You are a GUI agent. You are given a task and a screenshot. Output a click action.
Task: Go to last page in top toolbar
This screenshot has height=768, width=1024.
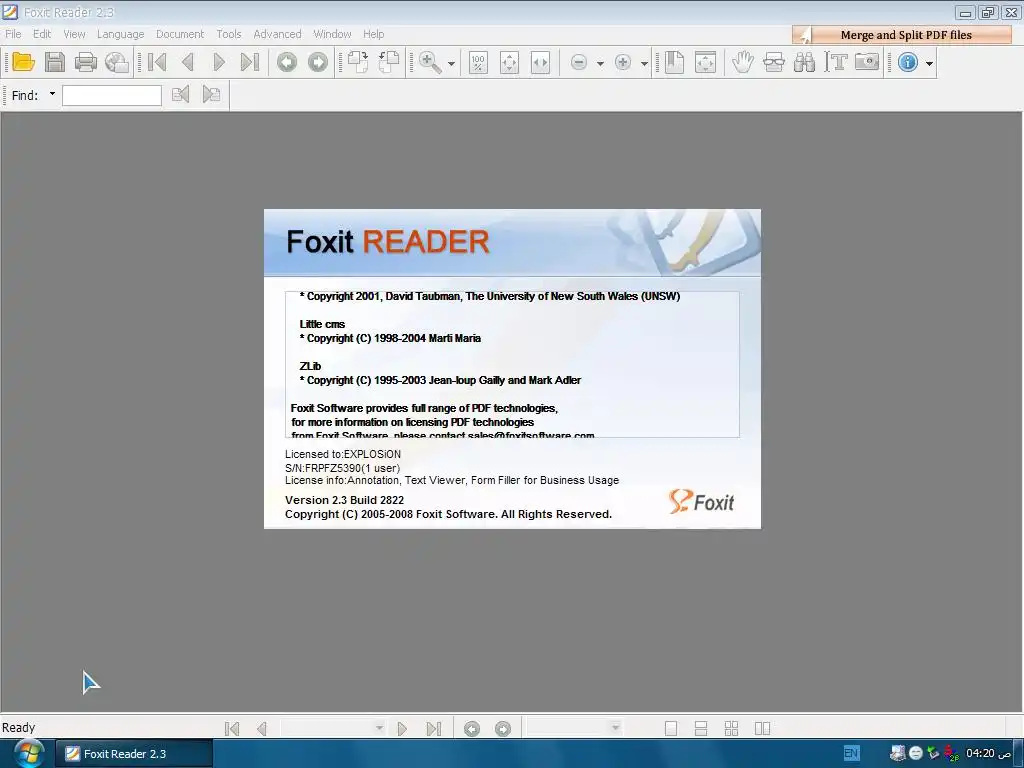(250, 62)
